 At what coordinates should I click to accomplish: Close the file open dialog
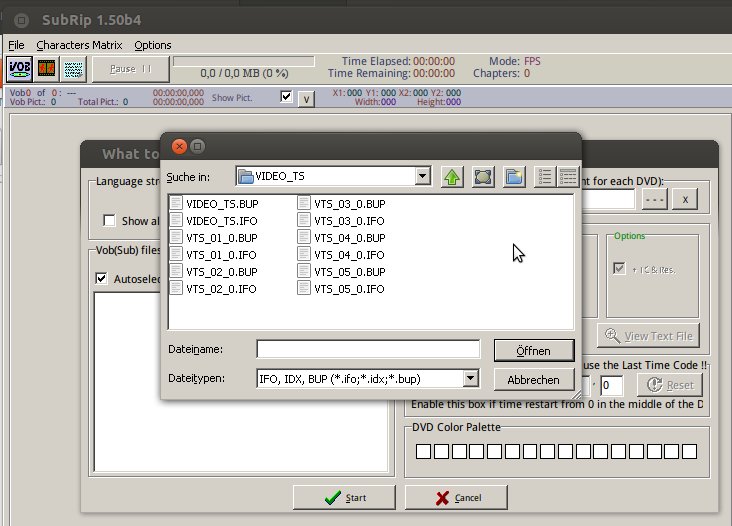coord(179,147)
